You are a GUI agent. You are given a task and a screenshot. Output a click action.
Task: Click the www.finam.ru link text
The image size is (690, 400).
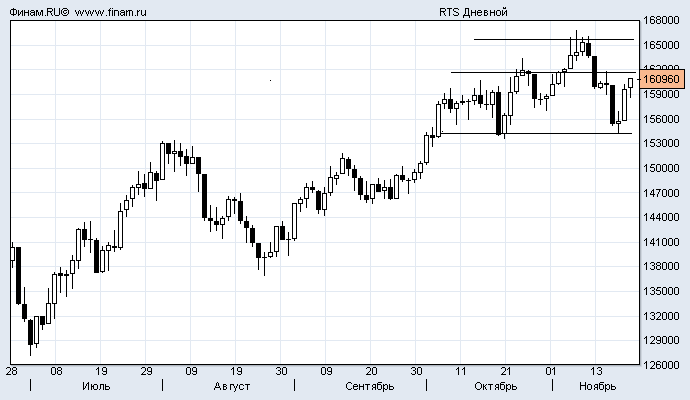pyautogui.click(x=110, y=12)
